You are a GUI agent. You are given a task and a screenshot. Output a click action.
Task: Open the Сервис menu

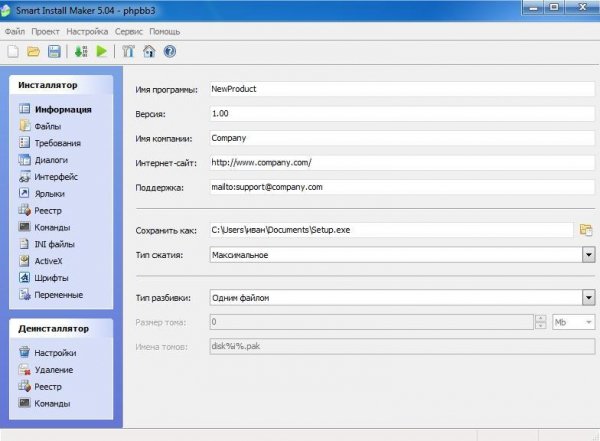point(129,31)
